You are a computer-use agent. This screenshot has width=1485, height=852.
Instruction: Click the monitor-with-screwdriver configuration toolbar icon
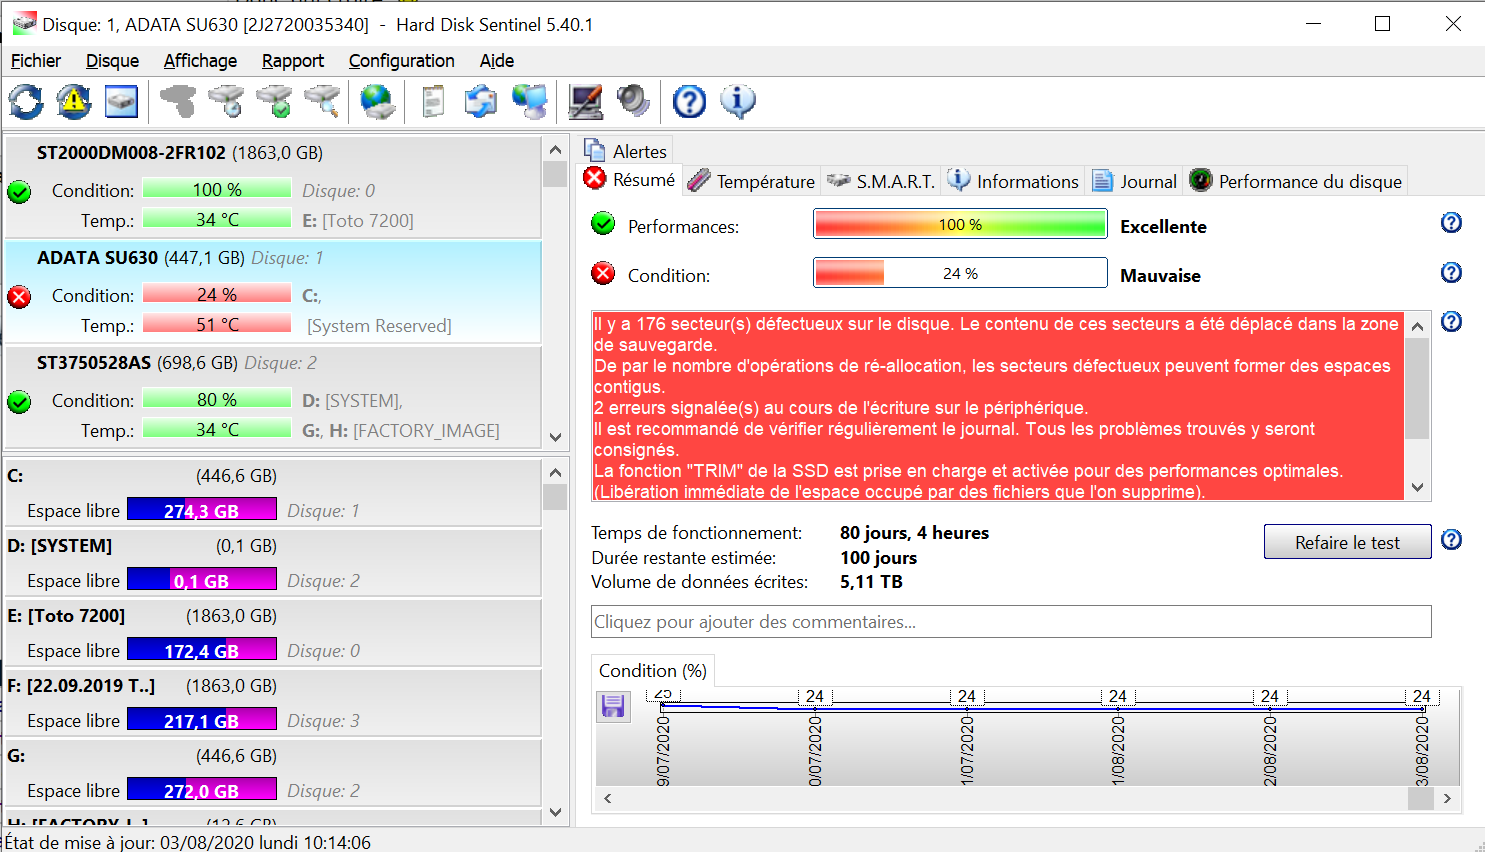pyautogui.click(x=585, y=101)
